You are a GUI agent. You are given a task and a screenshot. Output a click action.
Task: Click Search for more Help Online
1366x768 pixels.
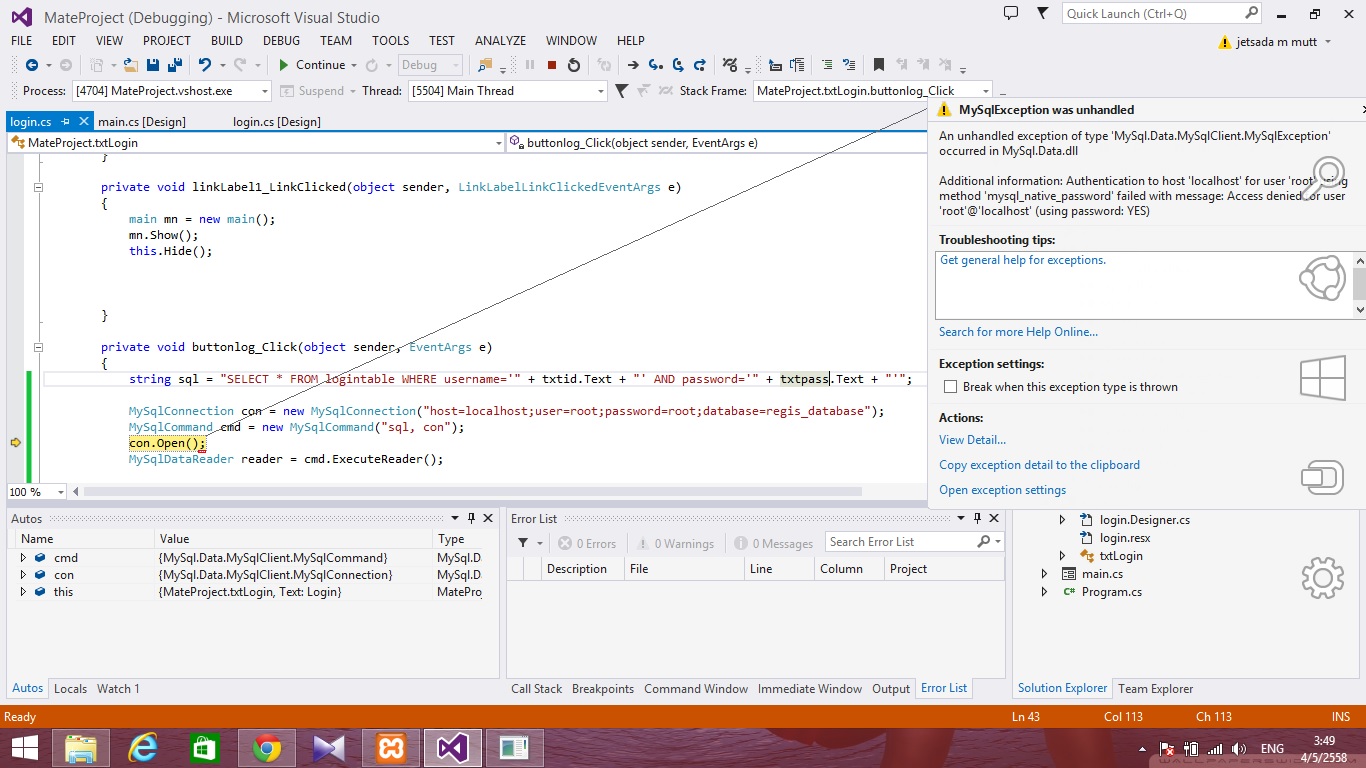click(x=1018, y=332)
